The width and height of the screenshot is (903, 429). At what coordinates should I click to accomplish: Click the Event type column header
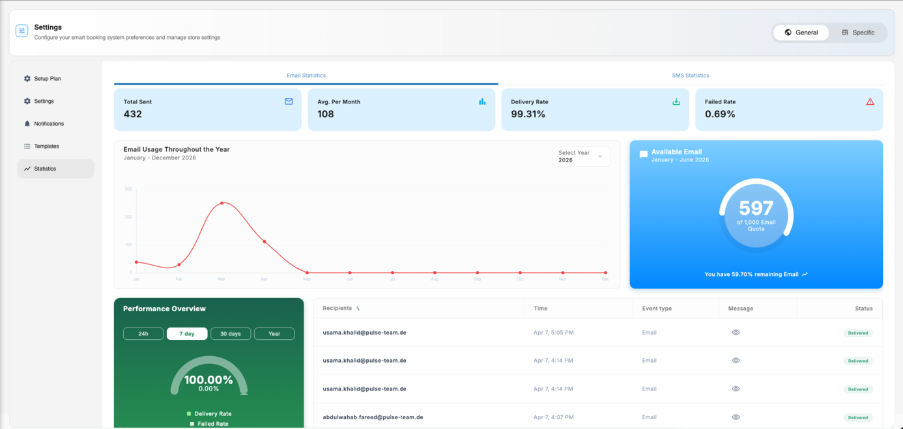pyautogui.click(x=657, y=309)
